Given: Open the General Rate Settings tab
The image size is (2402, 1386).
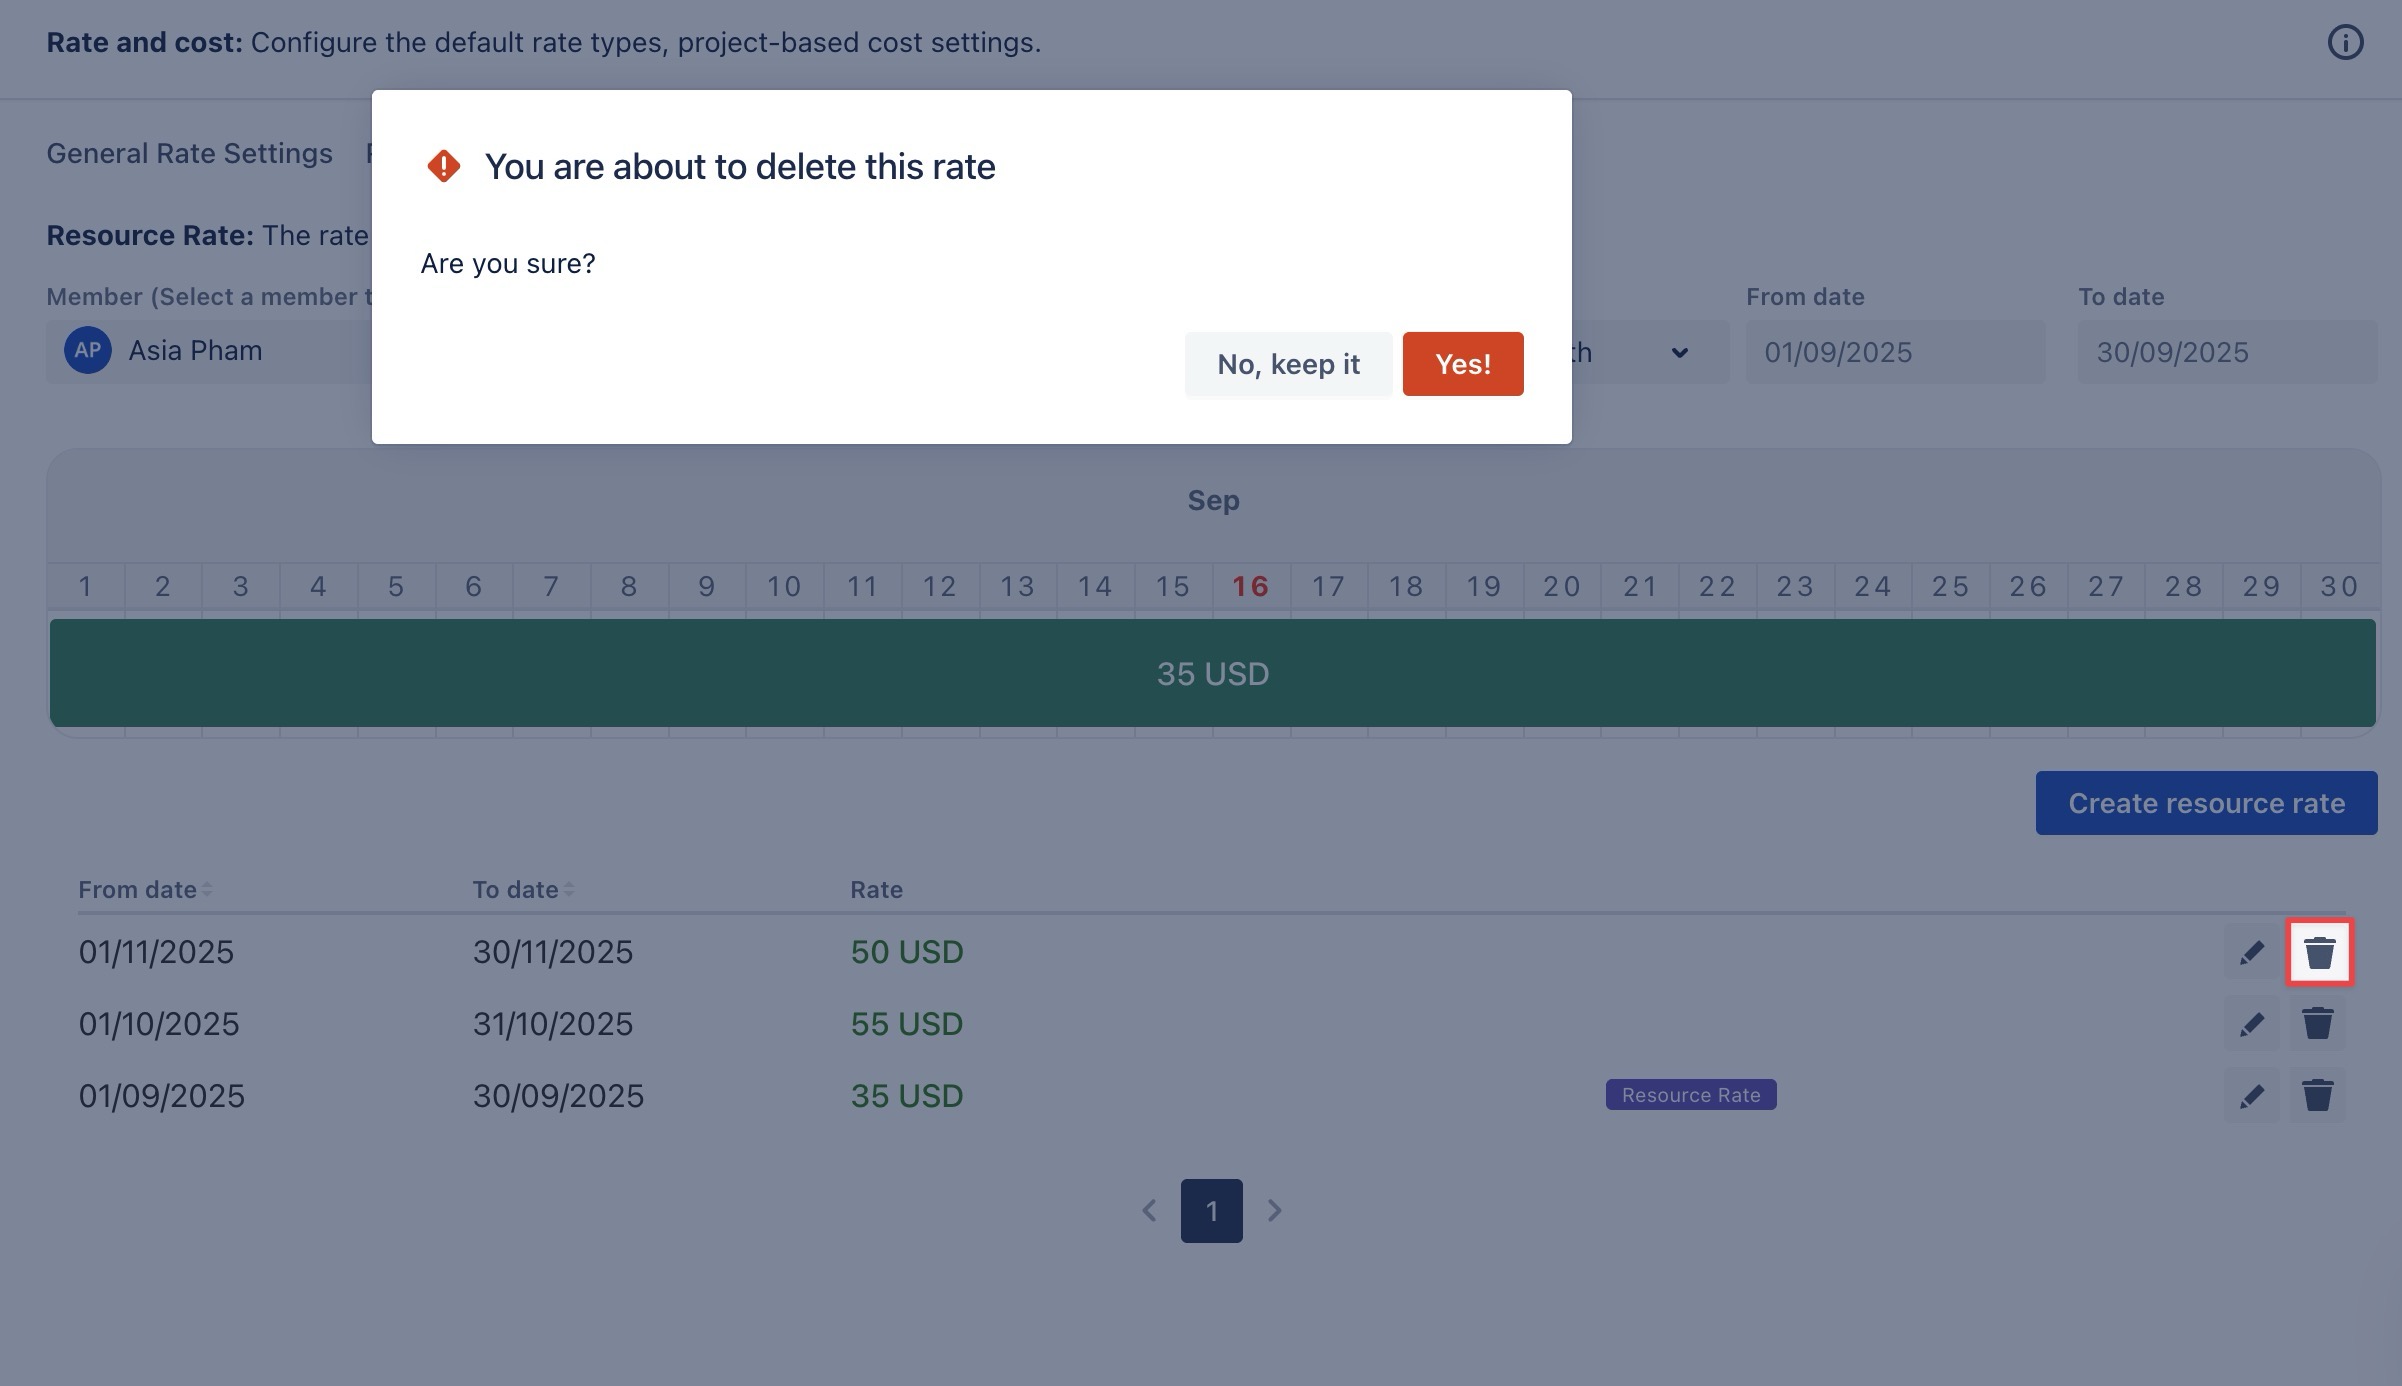Looking at the screenshot, I should tap(189, 154).
